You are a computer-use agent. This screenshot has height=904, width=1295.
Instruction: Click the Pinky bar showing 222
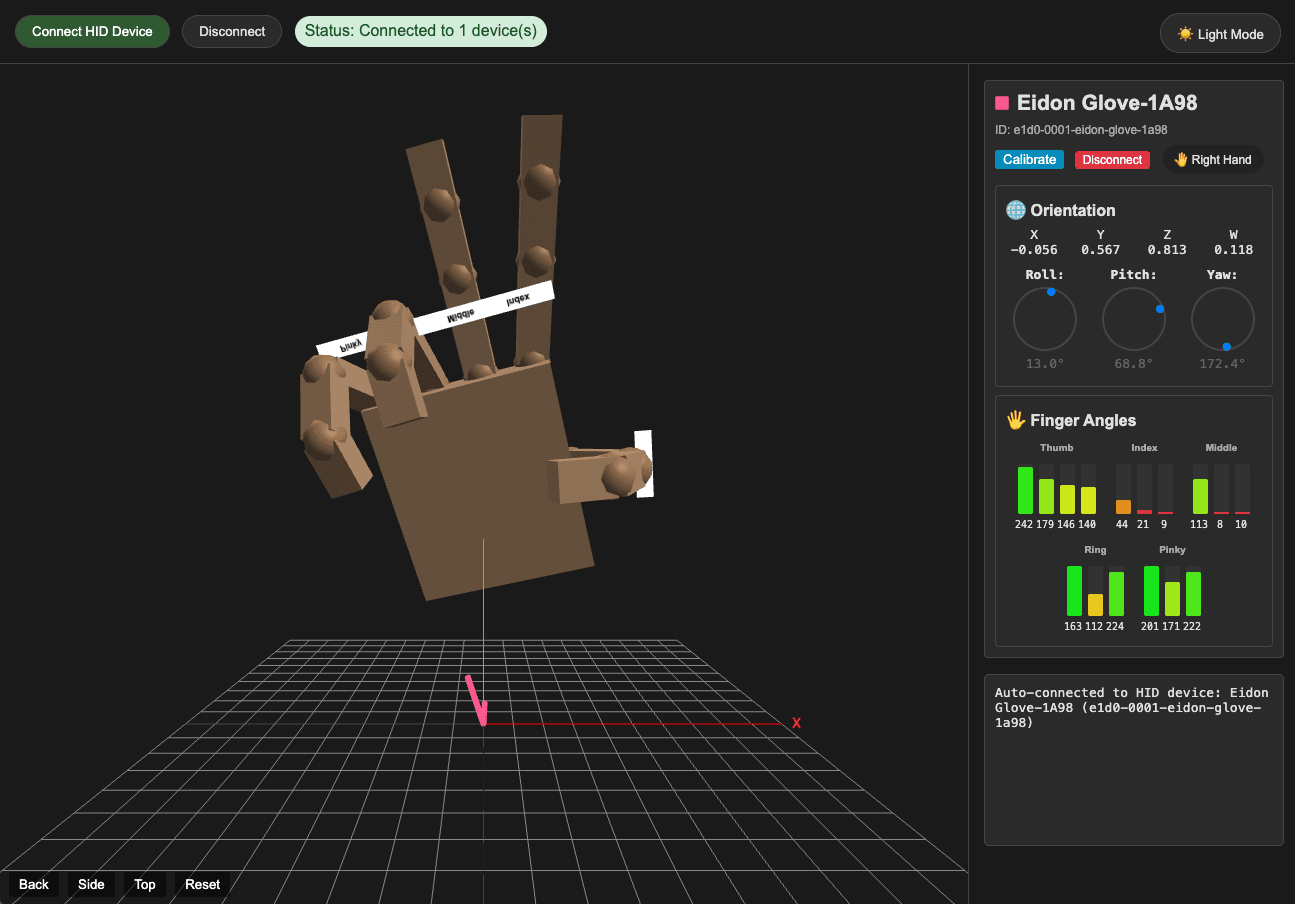tap(1193, 593)
